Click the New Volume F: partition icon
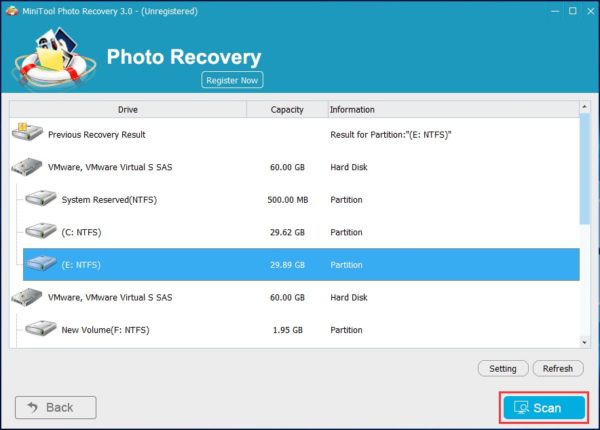Screen dimensions: 600x430 coord(41,329)
